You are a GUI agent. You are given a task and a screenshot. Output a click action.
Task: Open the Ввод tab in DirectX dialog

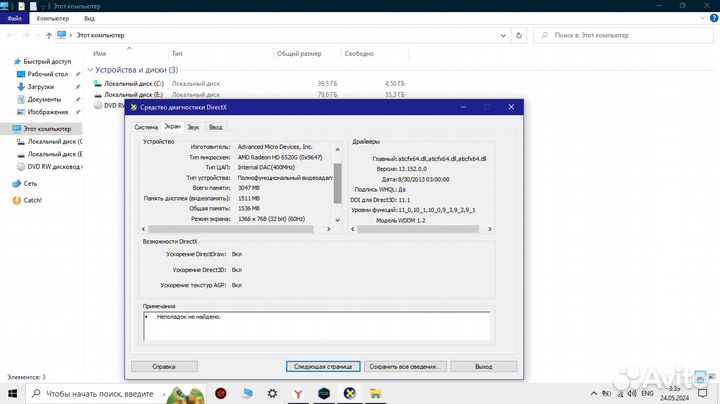[x=216, y=127]
